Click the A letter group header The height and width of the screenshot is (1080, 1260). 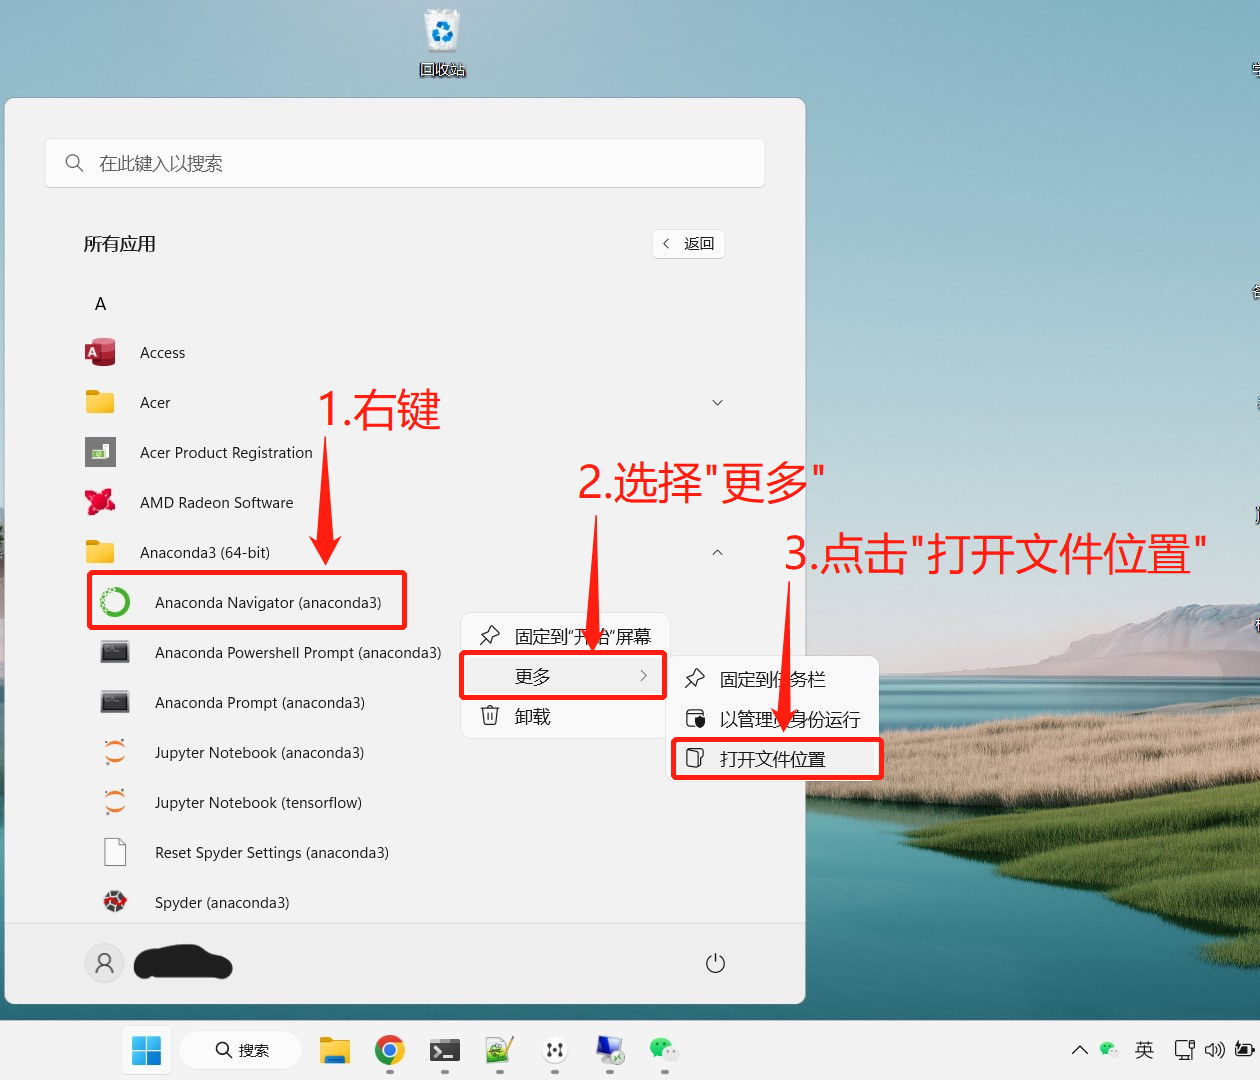100,304
